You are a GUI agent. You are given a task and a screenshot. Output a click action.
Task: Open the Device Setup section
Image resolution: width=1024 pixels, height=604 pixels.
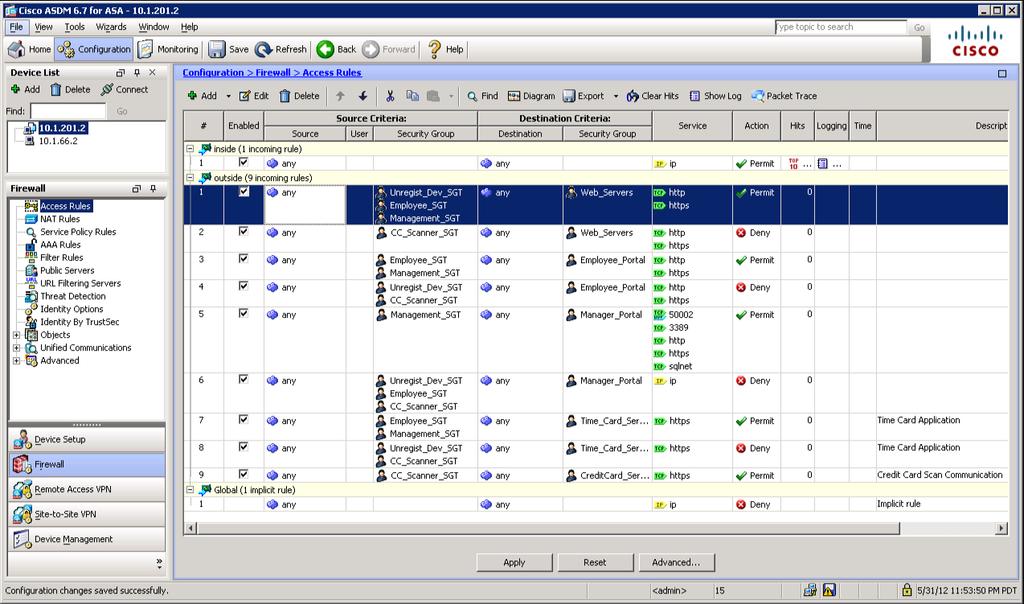tap(87, 439)
